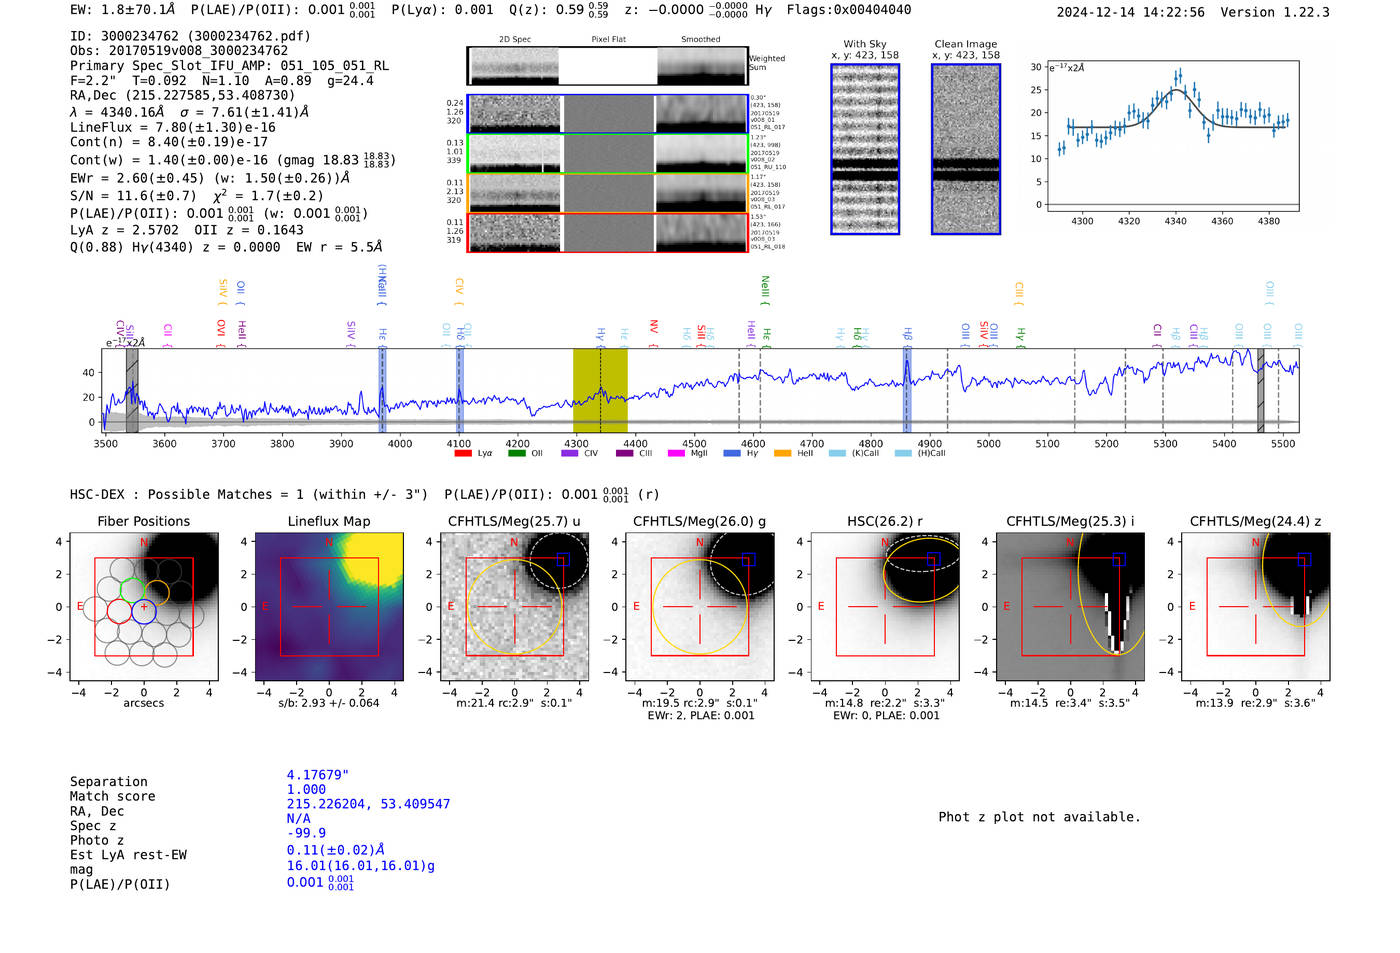Viewport: 1400px width, 953px height.
Task: Click the (K)CaII legend swatch
Action: (x=837, y=453)
